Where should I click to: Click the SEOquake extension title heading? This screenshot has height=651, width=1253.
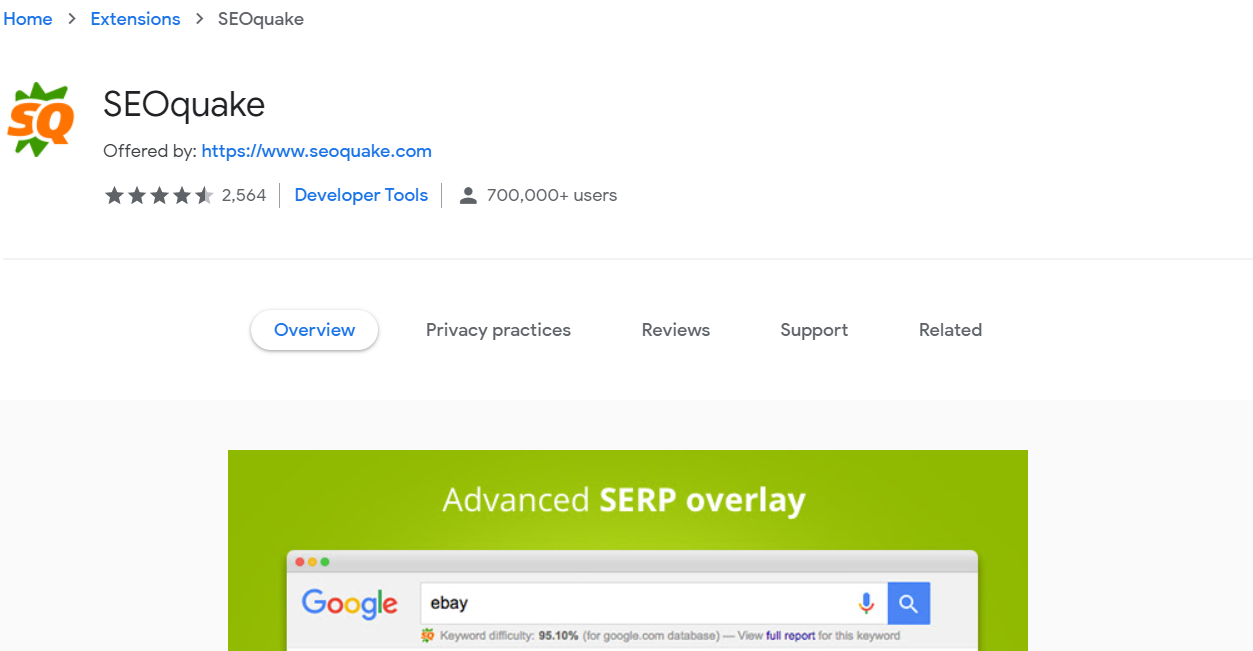coord(184,104)
